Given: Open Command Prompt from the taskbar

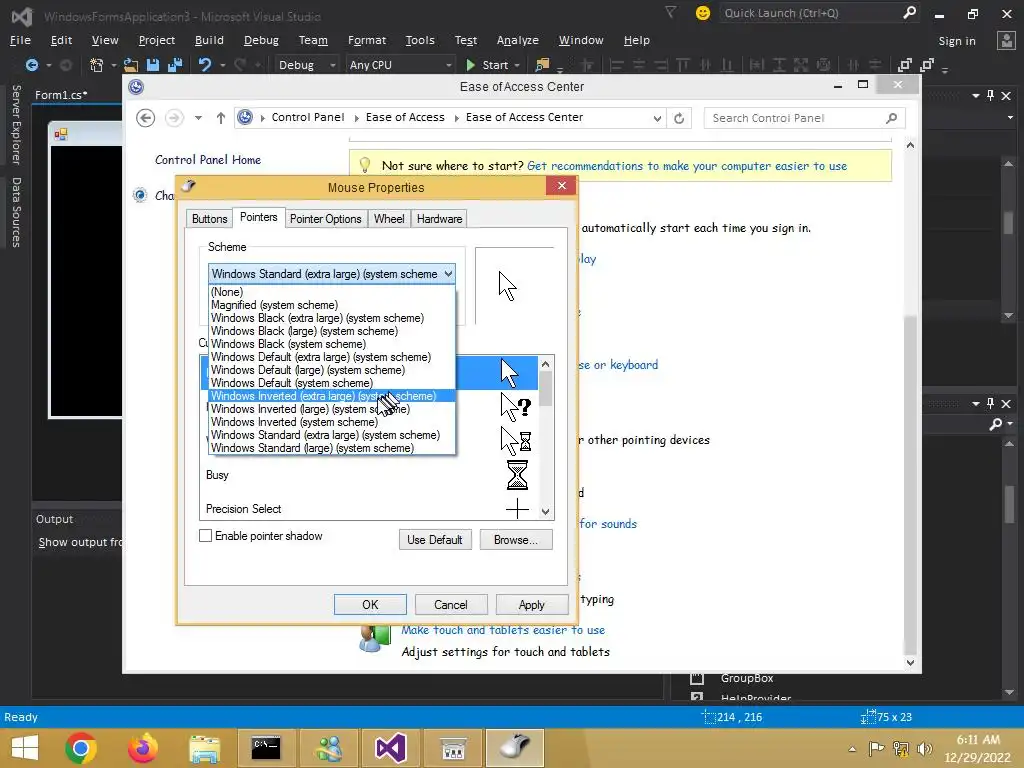Looking at the screenshot, I should (x=266, y=748).
